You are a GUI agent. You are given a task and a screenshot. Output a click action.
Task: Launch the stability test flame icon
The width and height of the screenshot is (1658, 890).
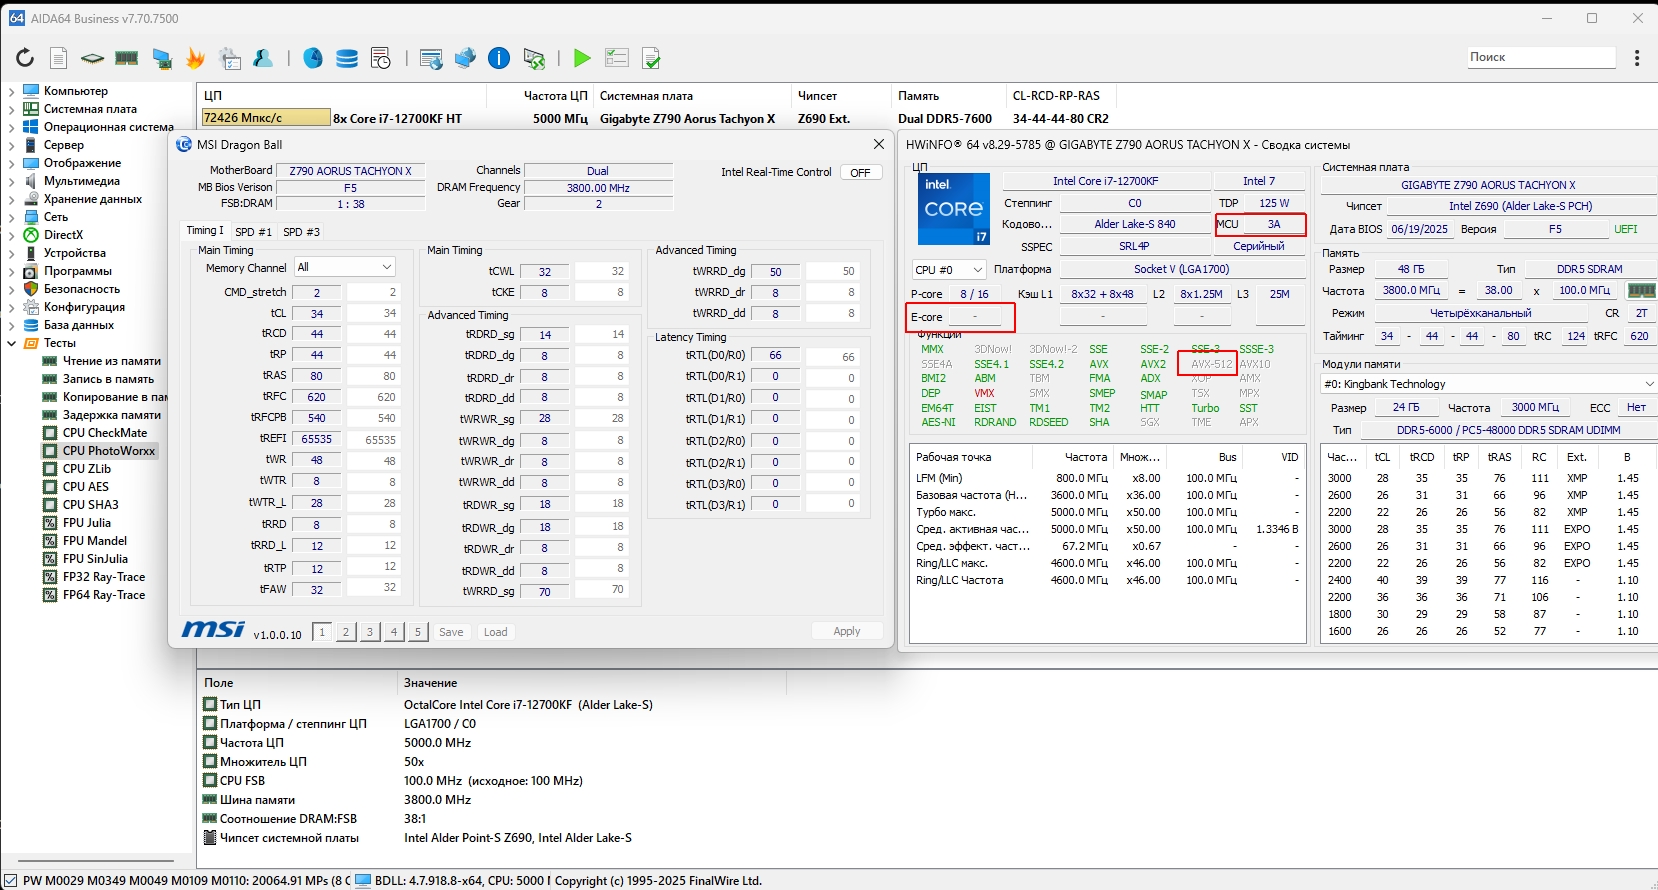coord(196,58)
